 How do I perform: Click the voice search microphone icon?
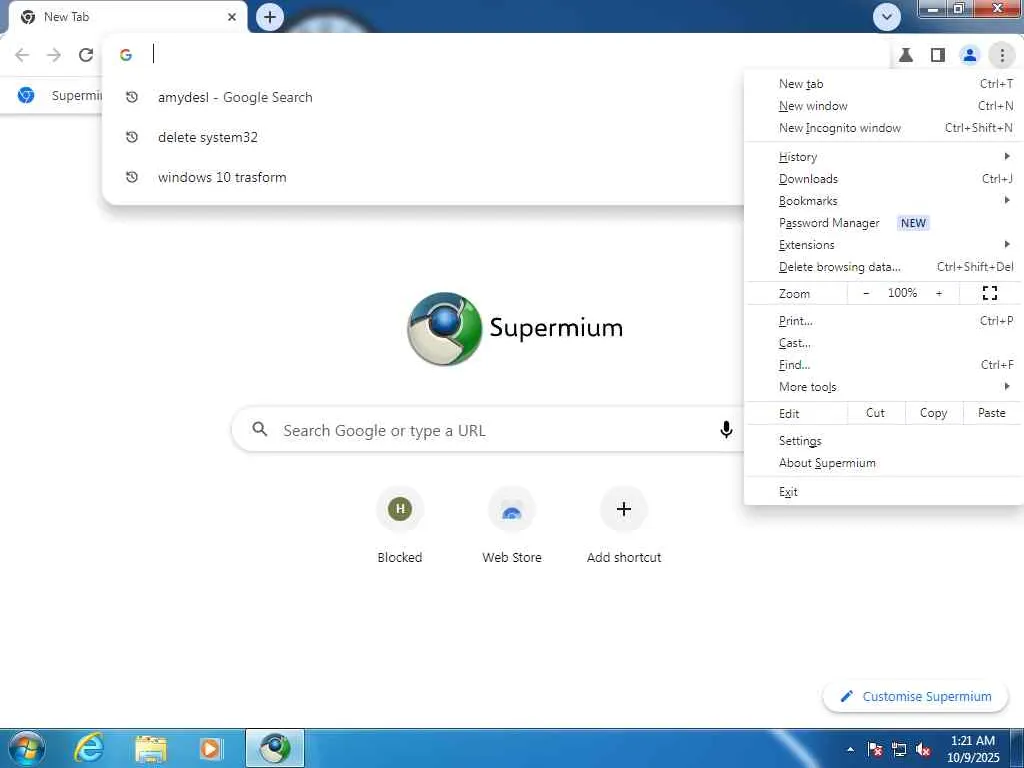pyautogui.click(x=726, y=430)
